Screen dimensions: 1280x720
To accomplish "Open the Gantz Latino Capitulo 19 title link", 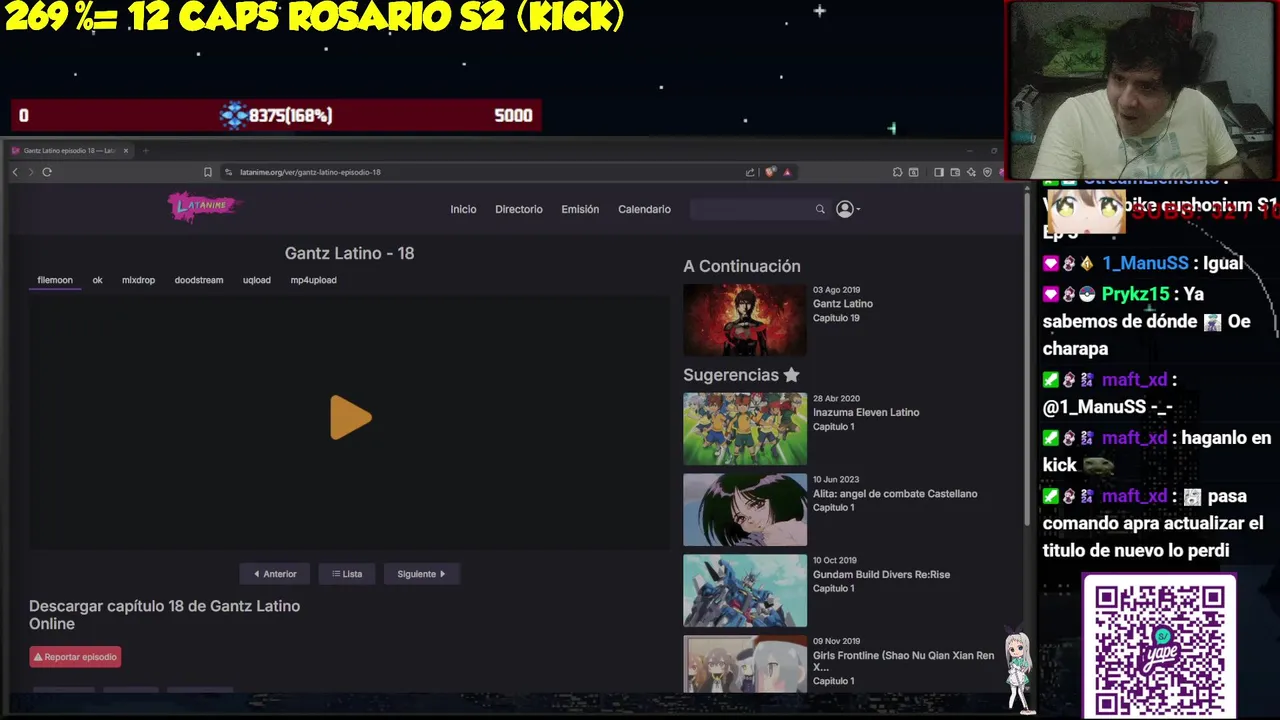I will click(x=843, y=304).
